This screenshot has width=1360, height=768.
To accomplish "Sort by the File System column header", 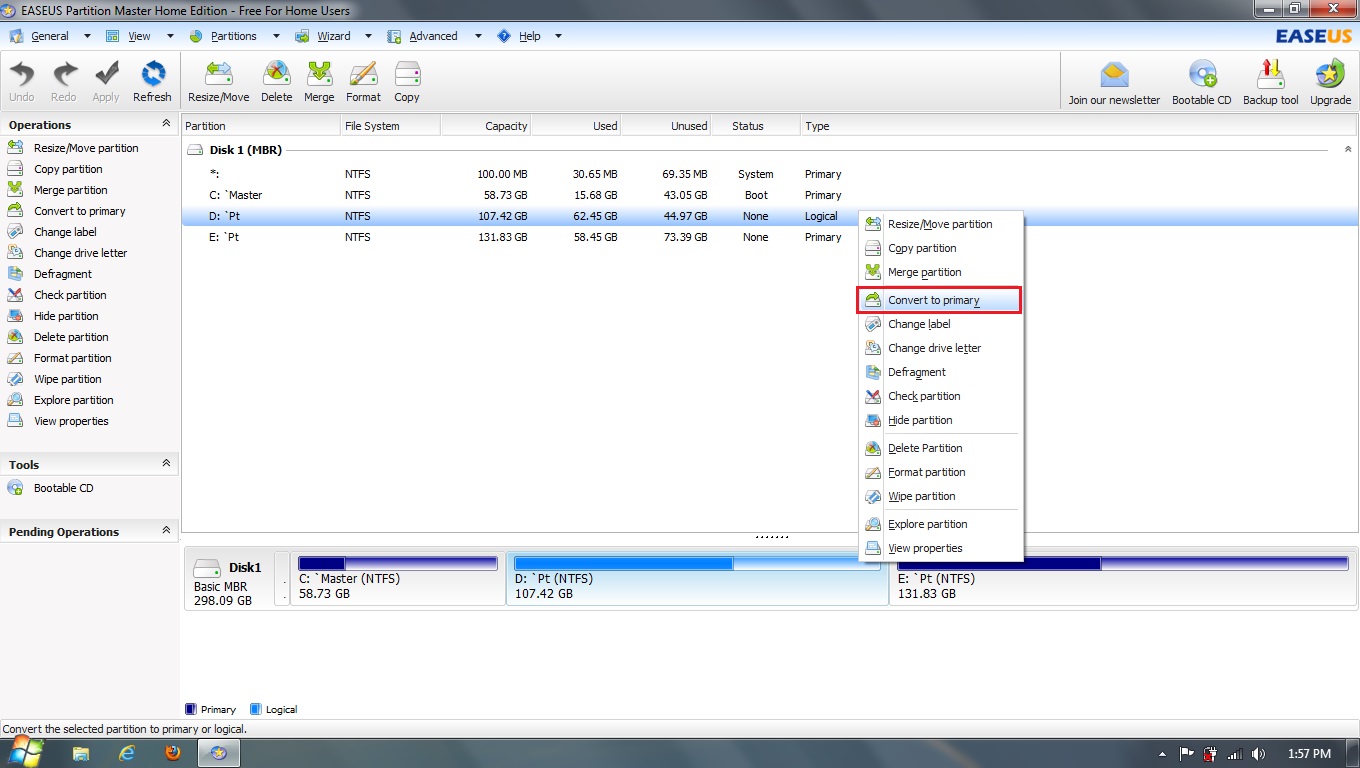I will (x=390, y=126).
